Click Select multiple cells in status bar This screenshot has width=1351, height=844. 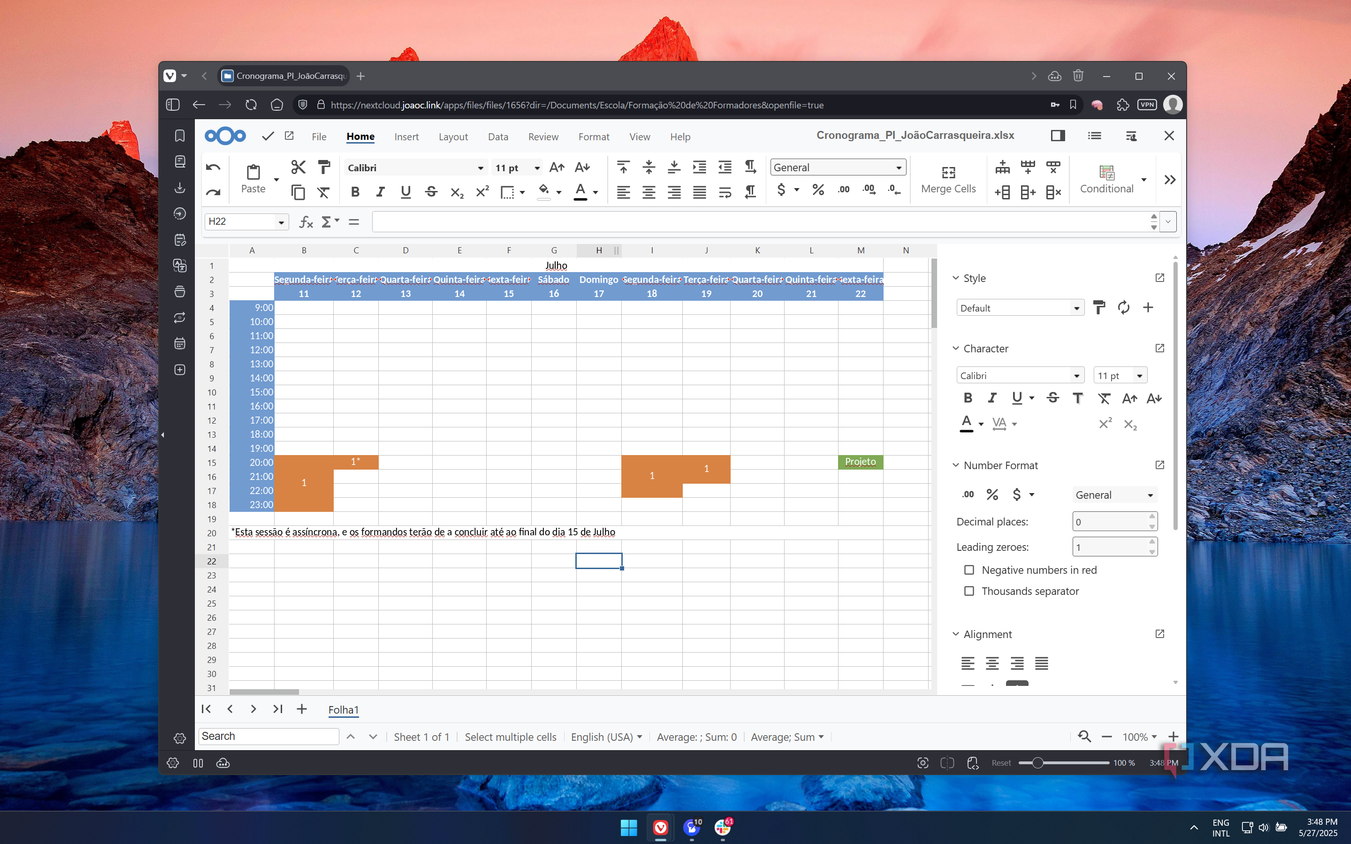(511, 737)
